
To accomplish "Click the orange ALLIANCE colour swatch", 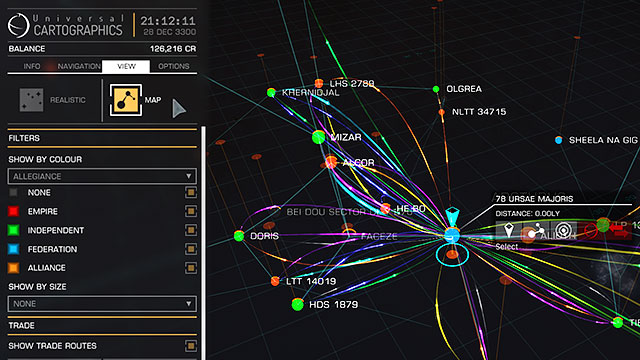I will tap(13, 268).
